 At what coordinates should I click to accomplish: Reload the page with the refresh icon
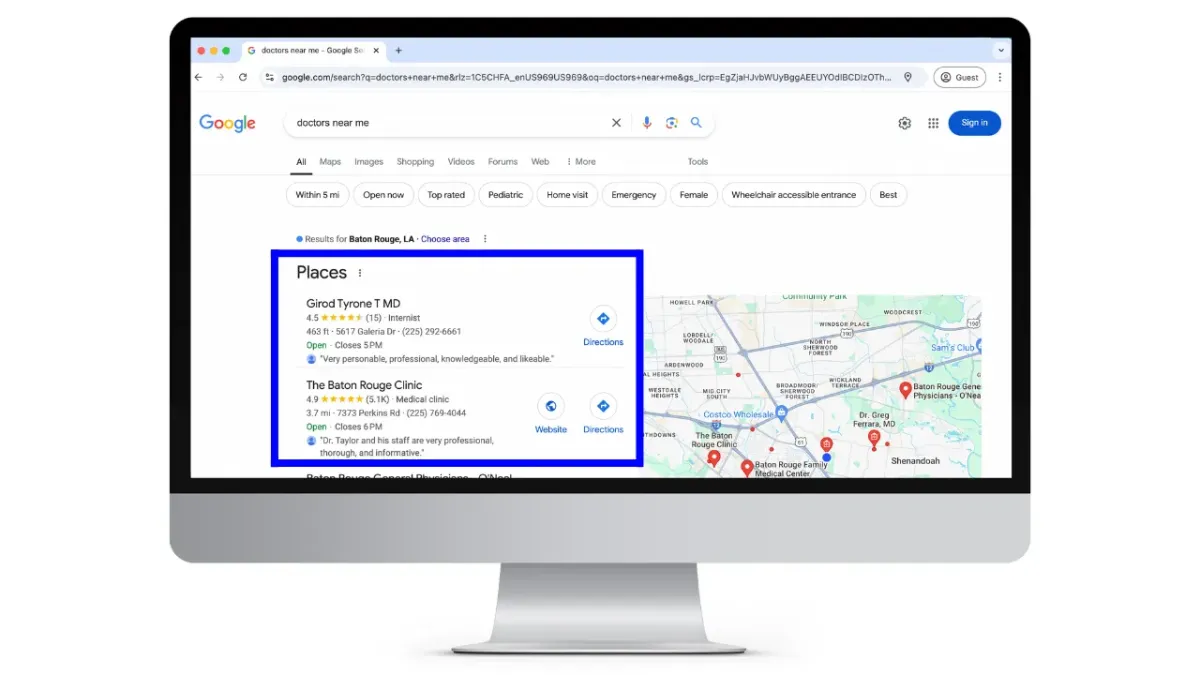[x=243, y=77]
